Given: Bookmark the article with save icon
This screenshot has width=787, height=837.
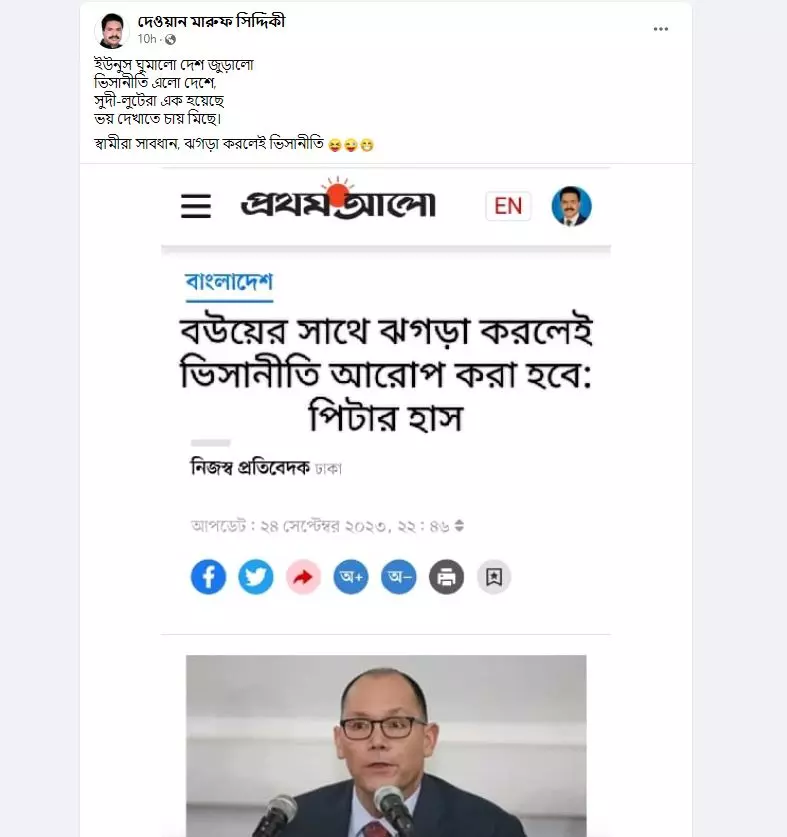Looking at the screenshot, I should 494,577.
